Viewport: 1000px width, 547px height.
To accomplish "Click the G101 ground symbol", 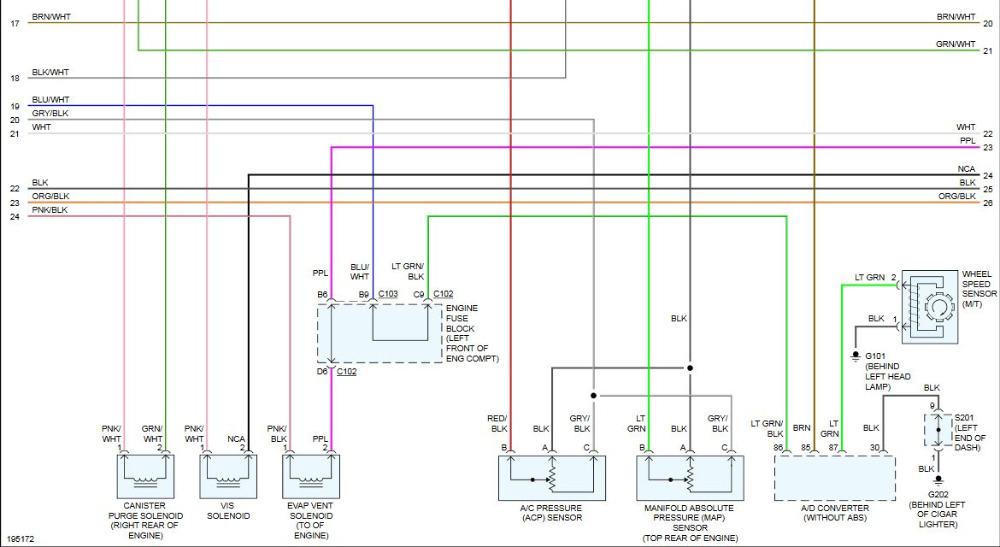I will pyautogui.click(x=855, y=357).
